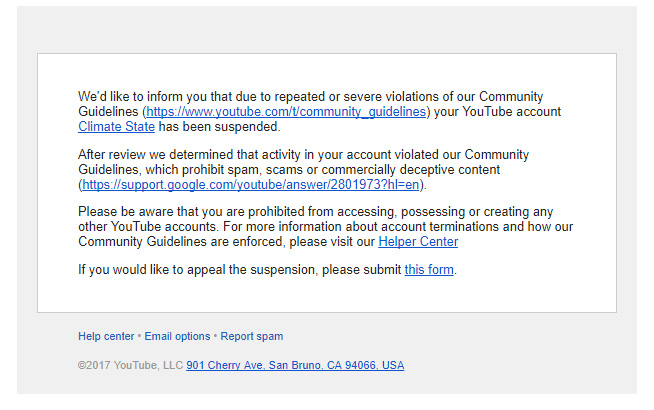Open the "this form" appeal link

point(429,270)
